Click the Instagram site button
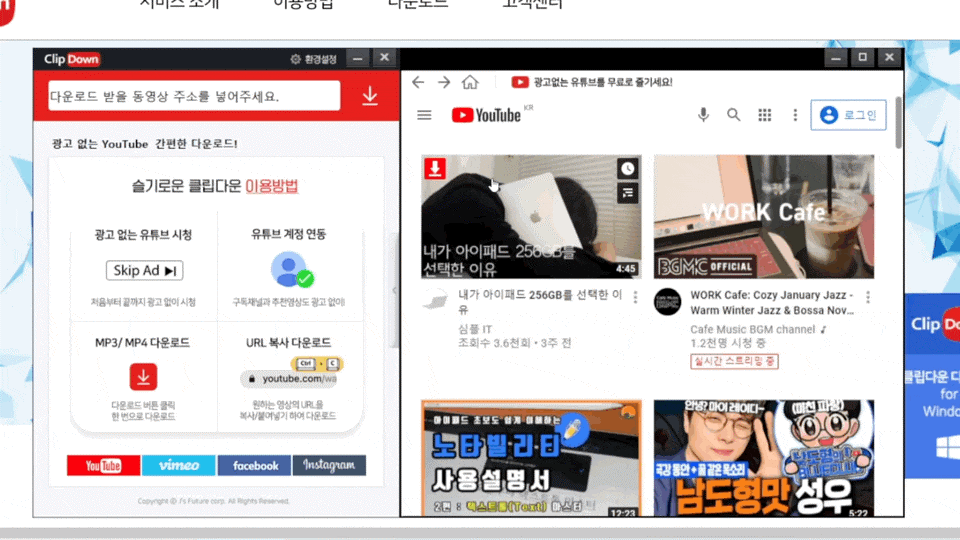This screenshot has width=960, height=540. [x=329, y=465]
